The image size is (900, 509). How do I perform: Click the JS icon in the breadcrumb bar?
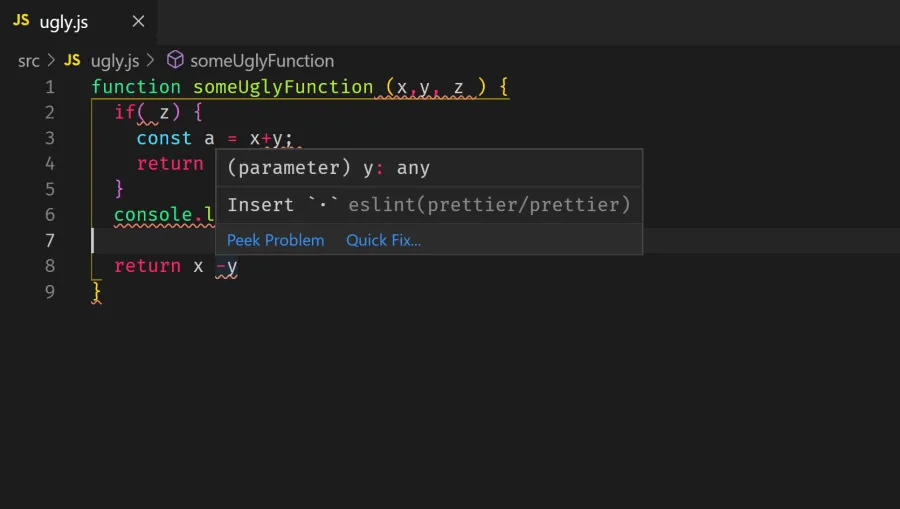[x=72, y=61]
